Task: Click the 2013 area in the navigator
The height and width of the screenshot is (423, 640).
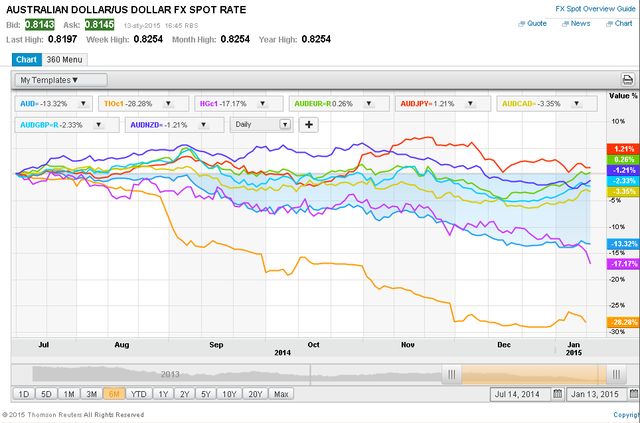Action: pyautogui.click(x=170, y=374)
